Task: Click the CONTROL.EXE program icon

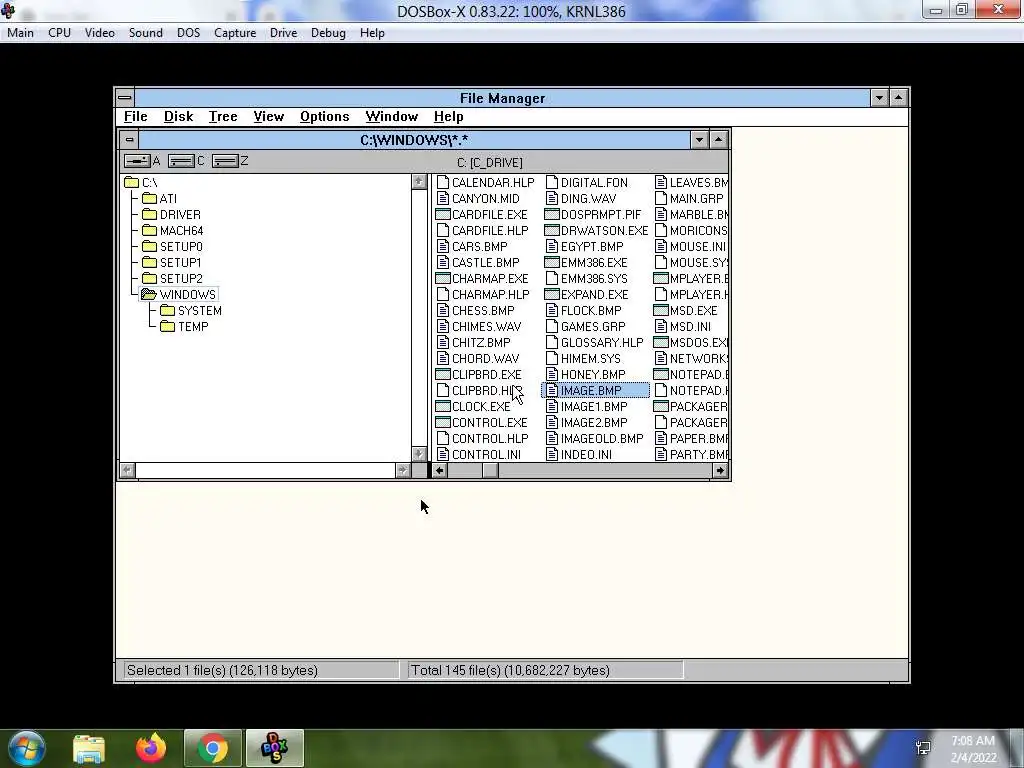Action: pos(443,423)
